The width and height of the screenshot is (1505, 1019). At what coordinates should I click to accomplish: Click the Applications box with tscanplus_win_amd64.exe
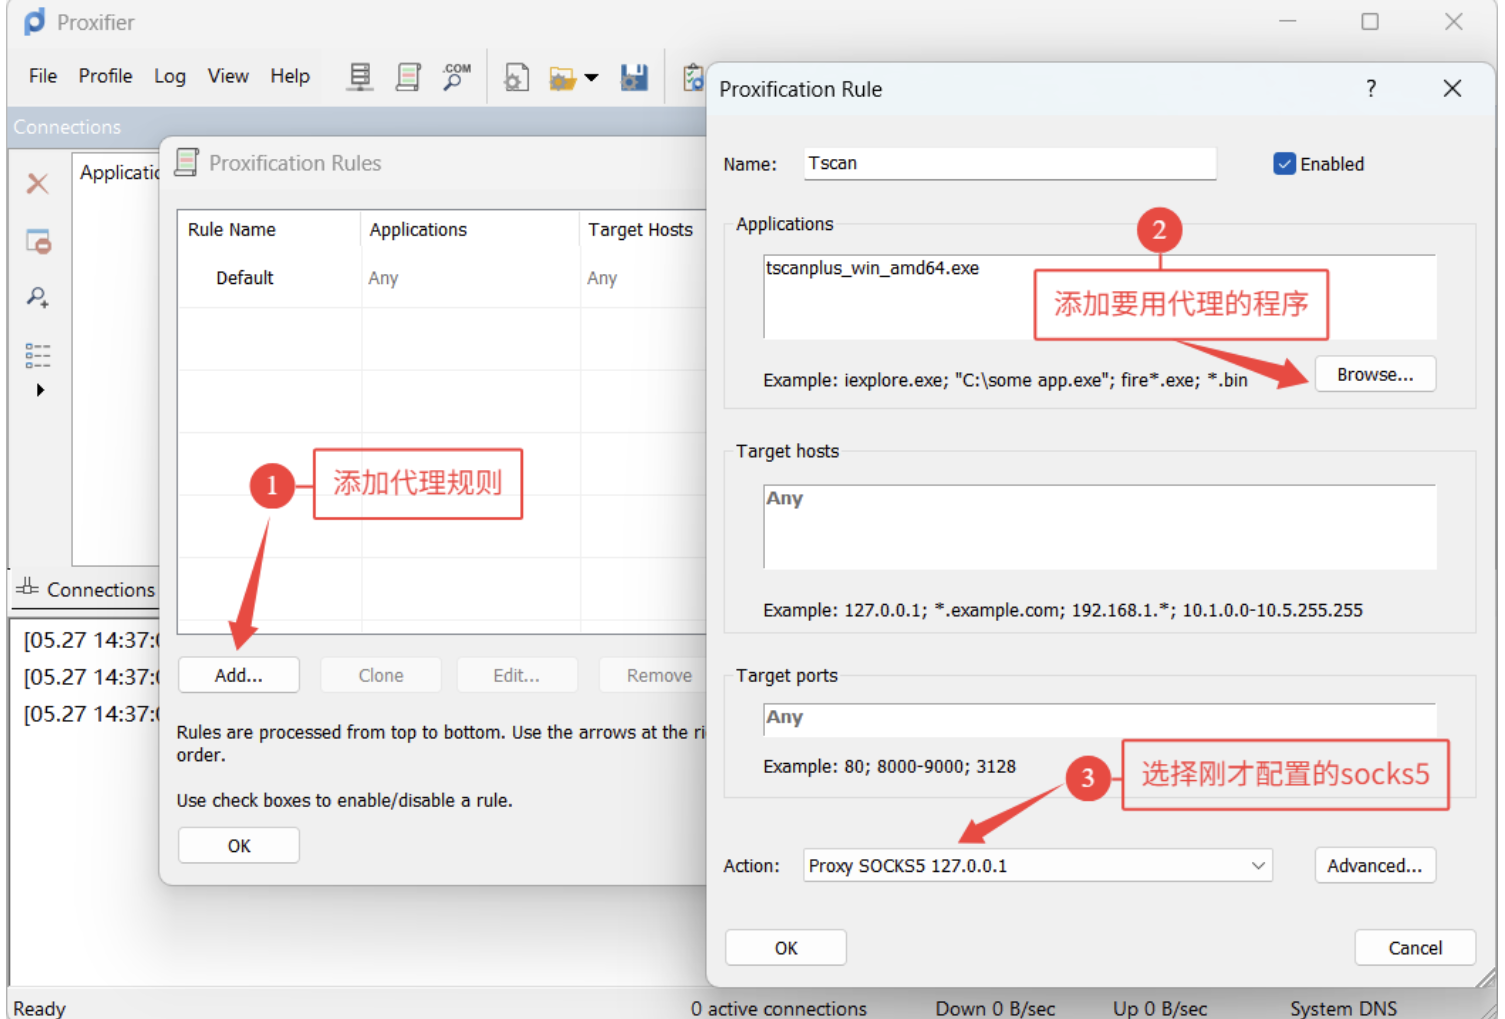pos(1099,297)
